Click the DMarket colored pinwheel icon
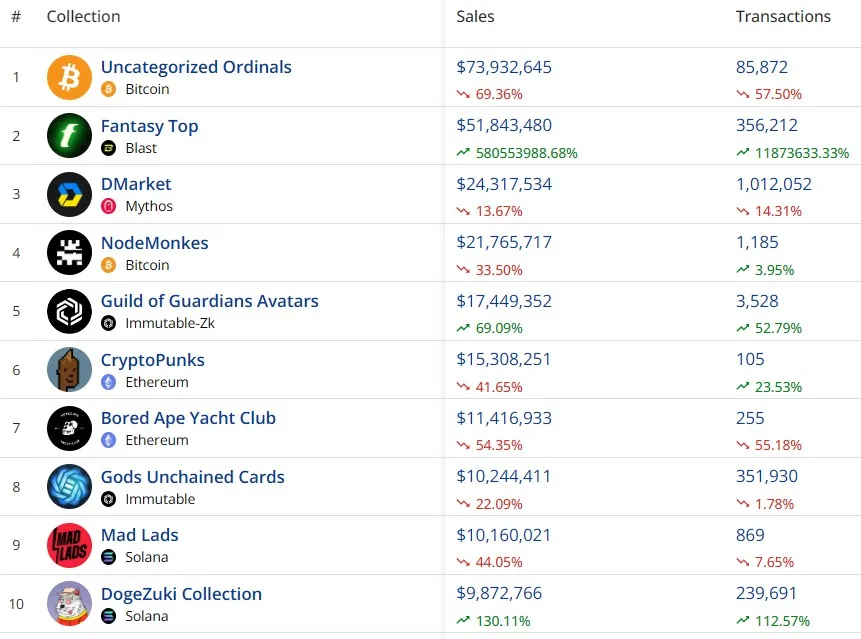The height and width of the screenshot is (639, 861). pos(69,194)
